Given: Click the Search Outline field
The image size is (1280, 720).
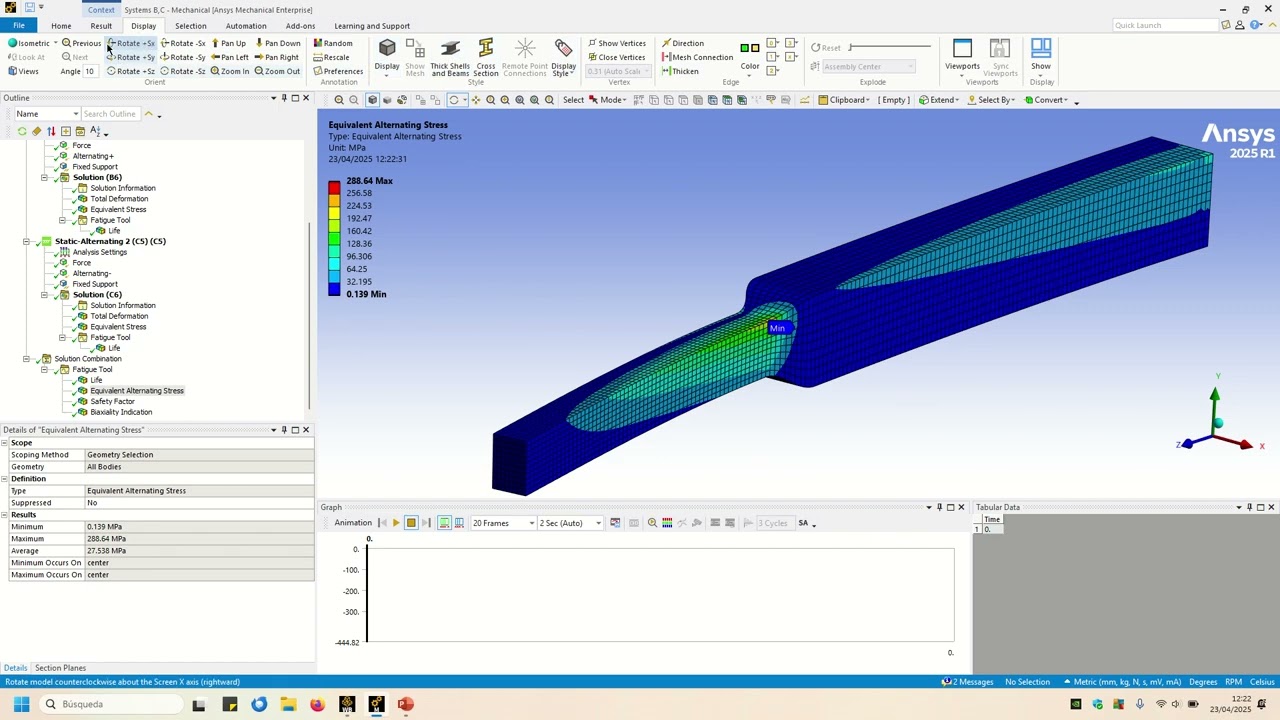Looking at the screenshot, I should click(110, 114).
